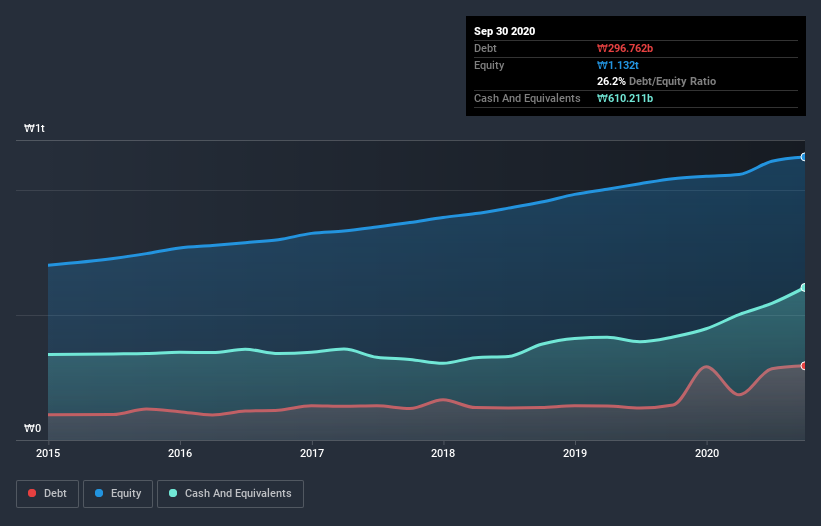Click Cash And Equivalents label in tooltip

point(527,98)
